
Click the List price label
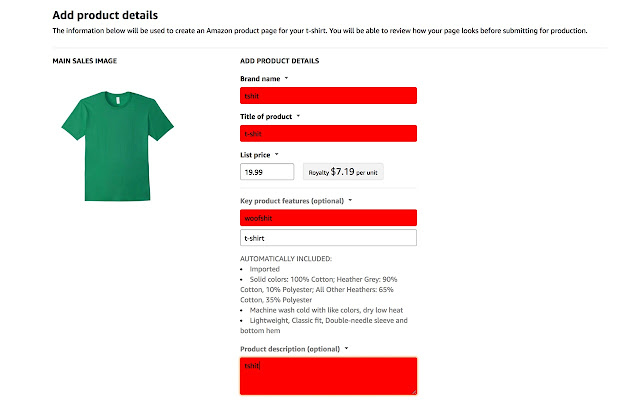pos(255,155)
